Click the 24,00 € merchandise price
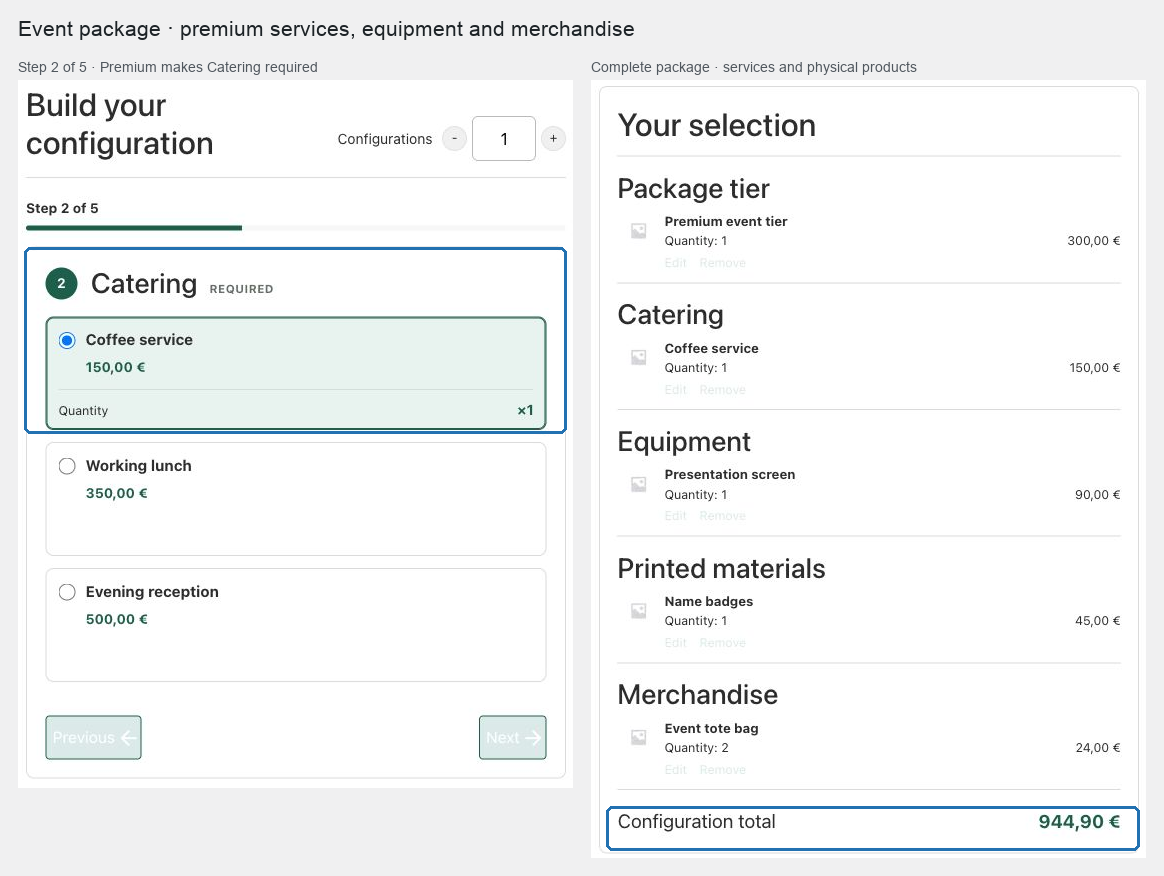Image resolution: width=1164 pixels, height=876 pixels. (x=1098, y=748)
